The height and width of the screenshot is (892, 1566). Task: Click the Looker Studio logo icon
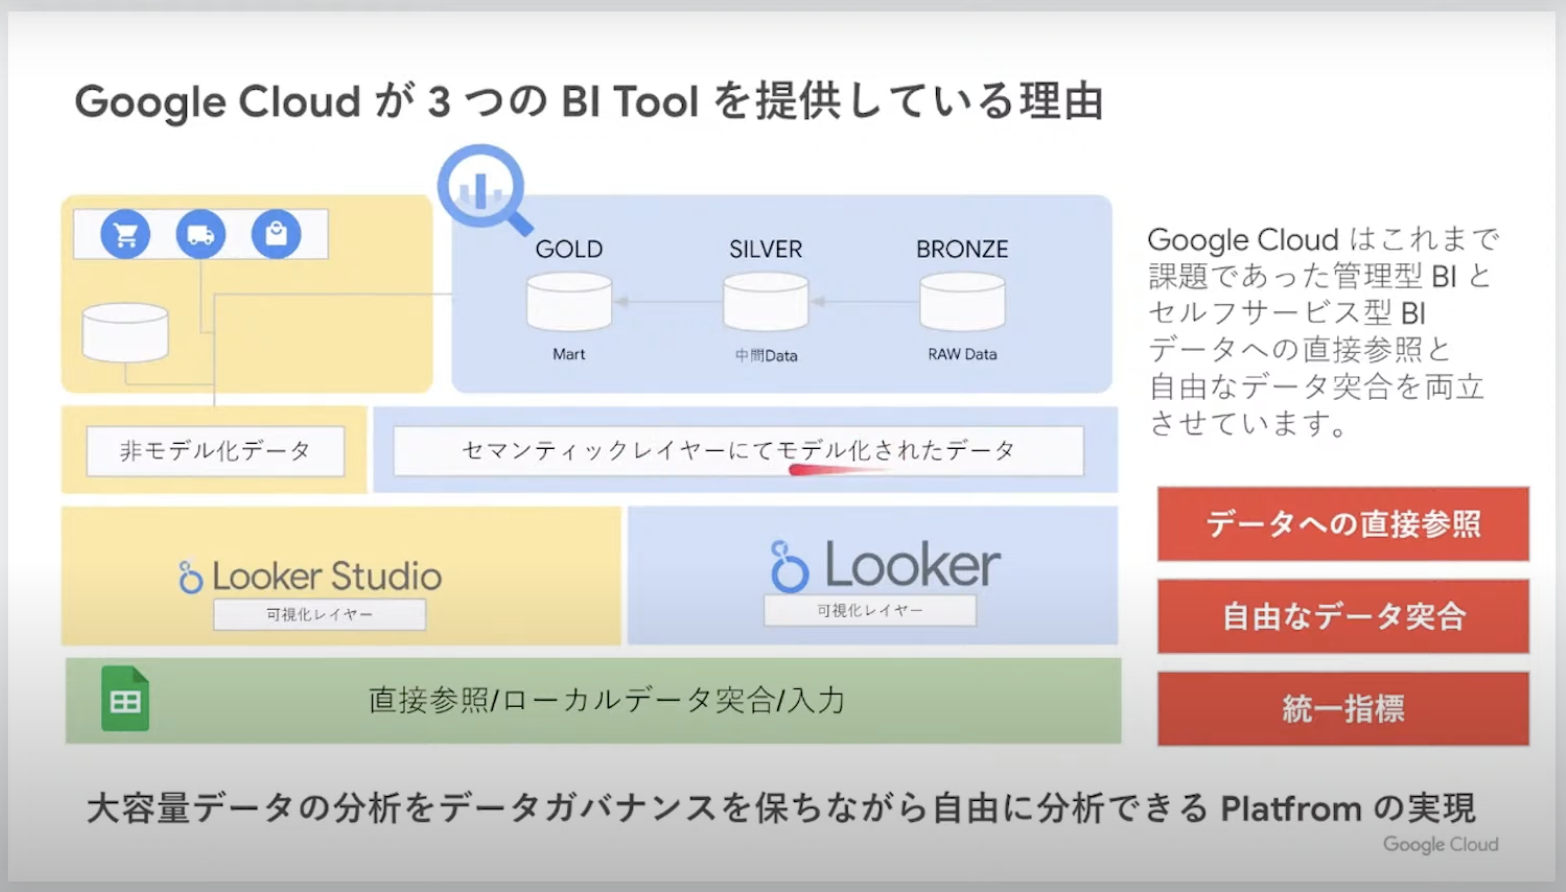click(x=190, y=577)
